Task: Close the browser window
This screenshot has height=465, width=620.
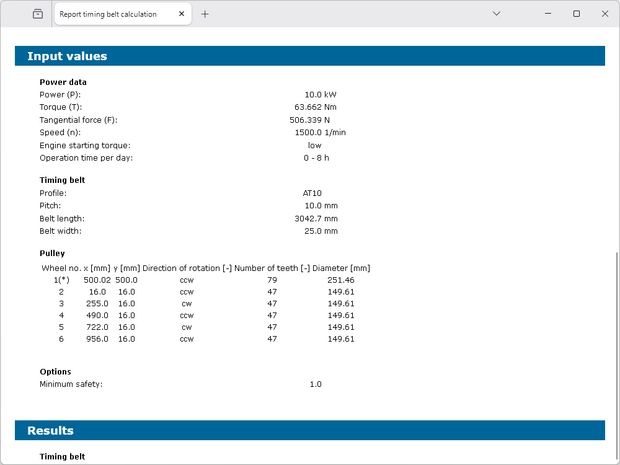Action: 602,14
